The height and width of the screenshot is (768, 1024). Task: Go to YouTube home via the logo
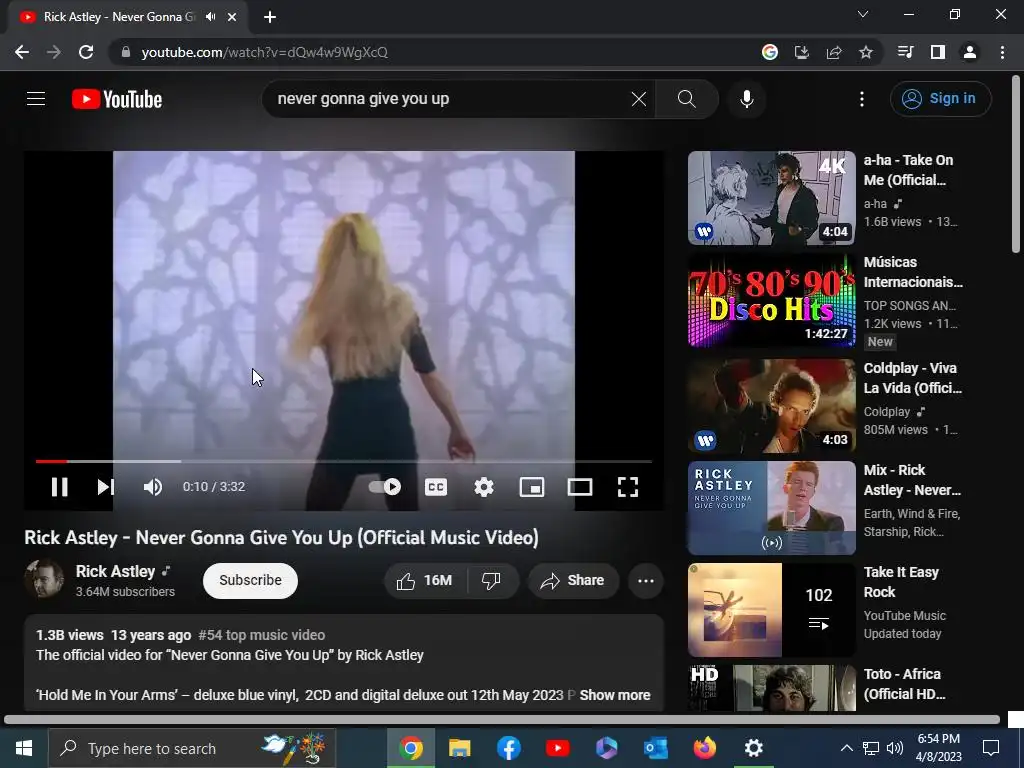[117, 99]
